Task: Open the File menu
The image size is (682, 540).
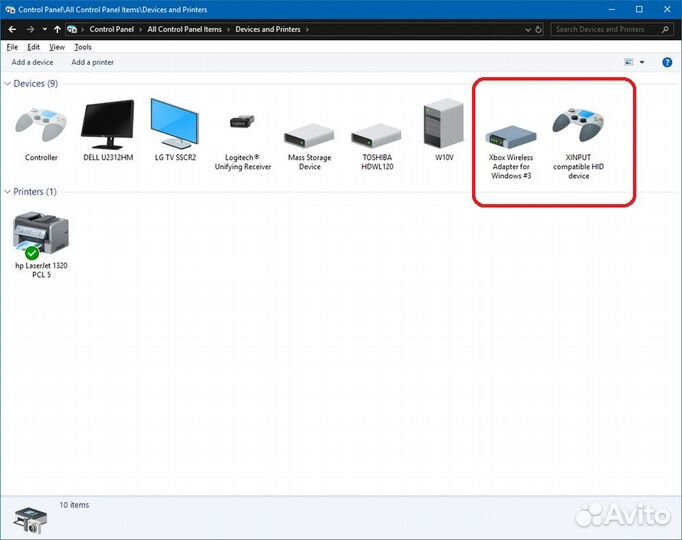Action: point(12,47)
